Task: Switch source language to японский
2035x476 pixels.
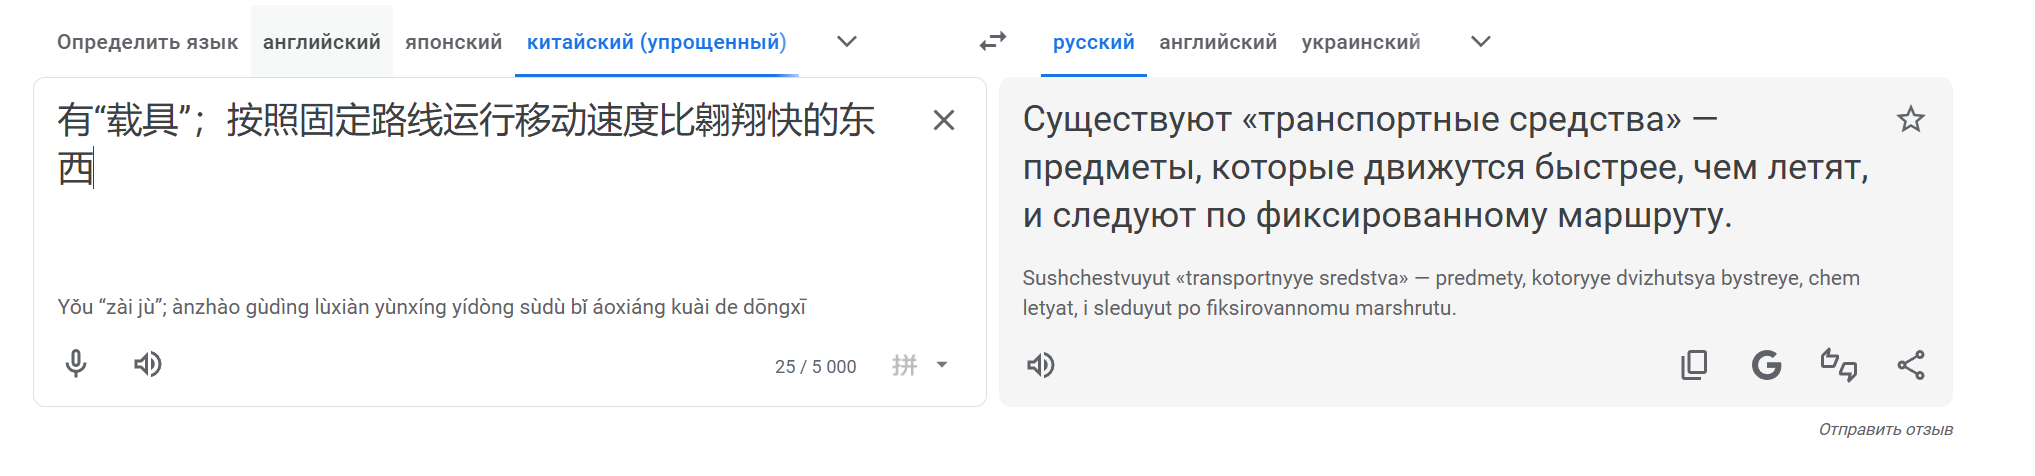Action: (x=453, y=42)
